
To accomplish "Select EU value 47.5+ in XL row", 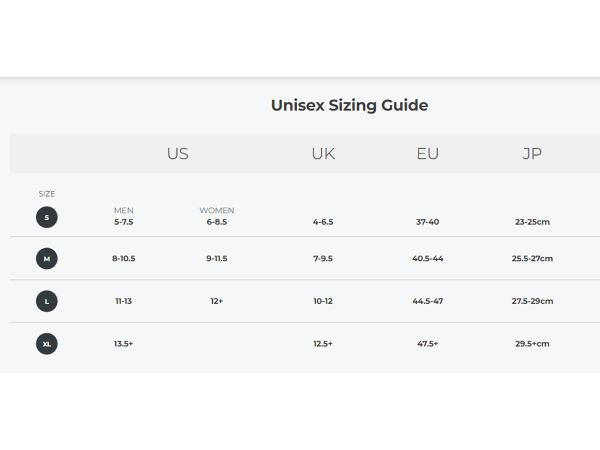I will coord(427,344).
